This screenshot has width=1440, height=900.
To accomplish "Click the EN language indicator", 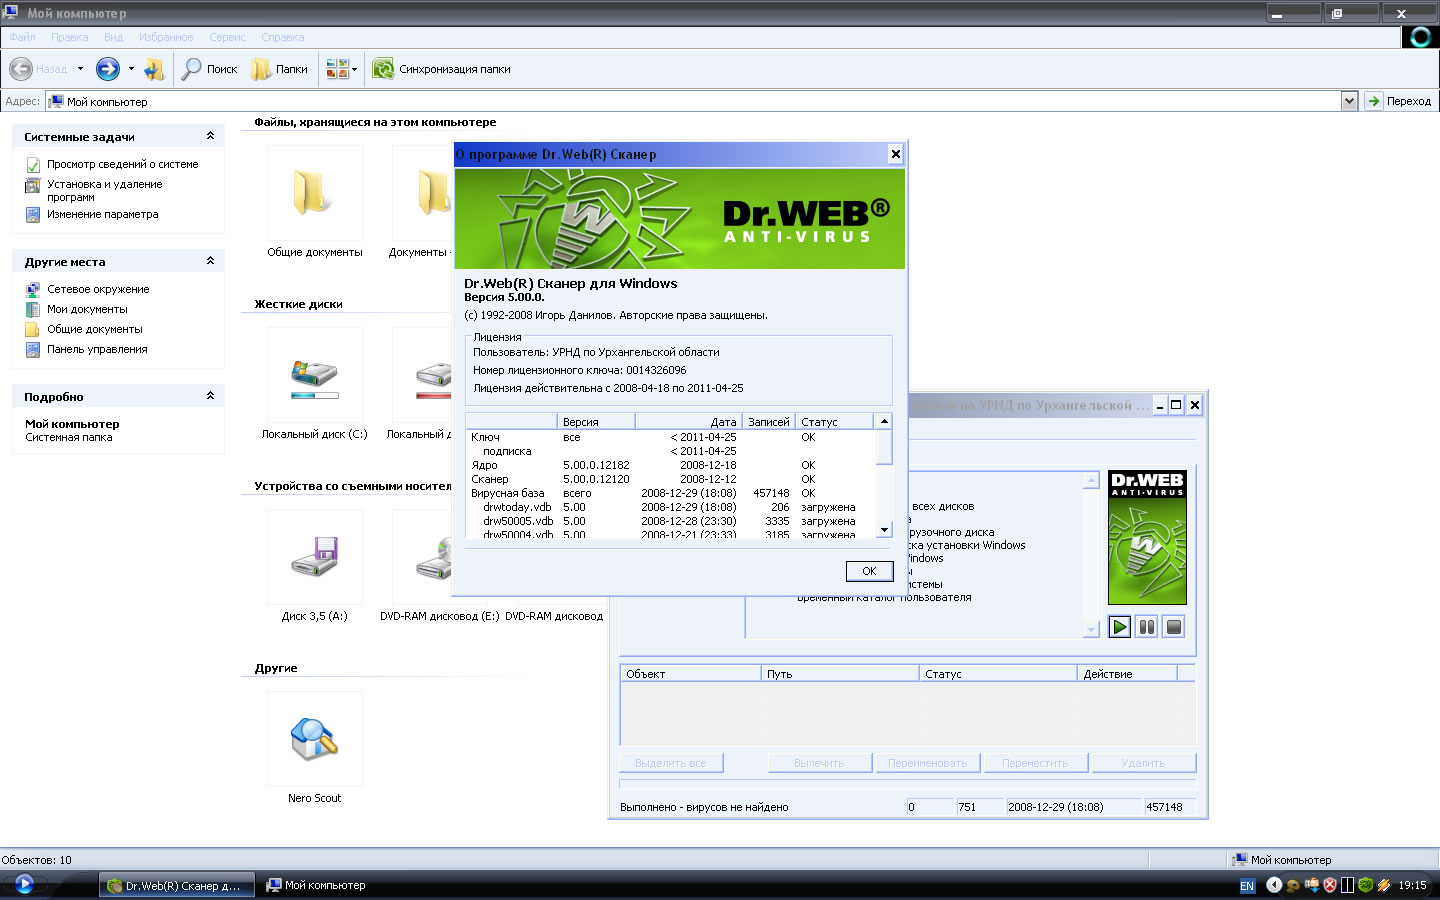I will [x=1247, y=886].
